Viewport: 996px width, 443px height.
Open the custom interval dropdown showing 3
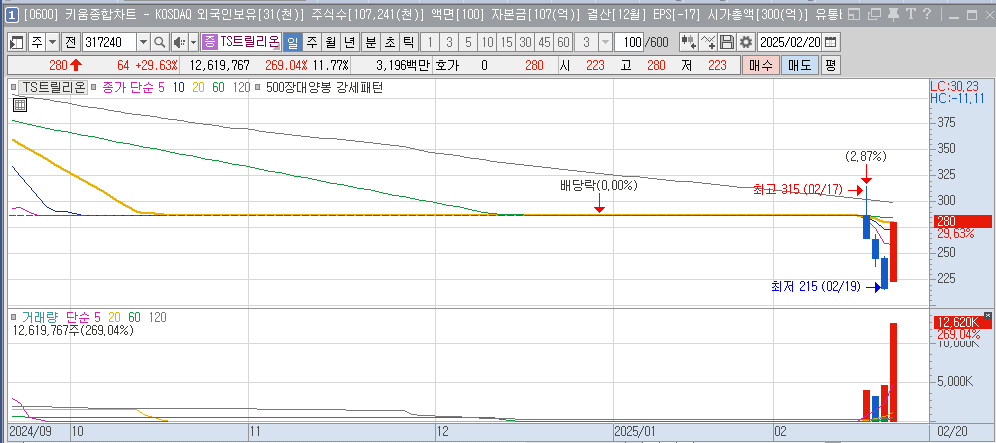pyautogui.click(x=605, y=43)
